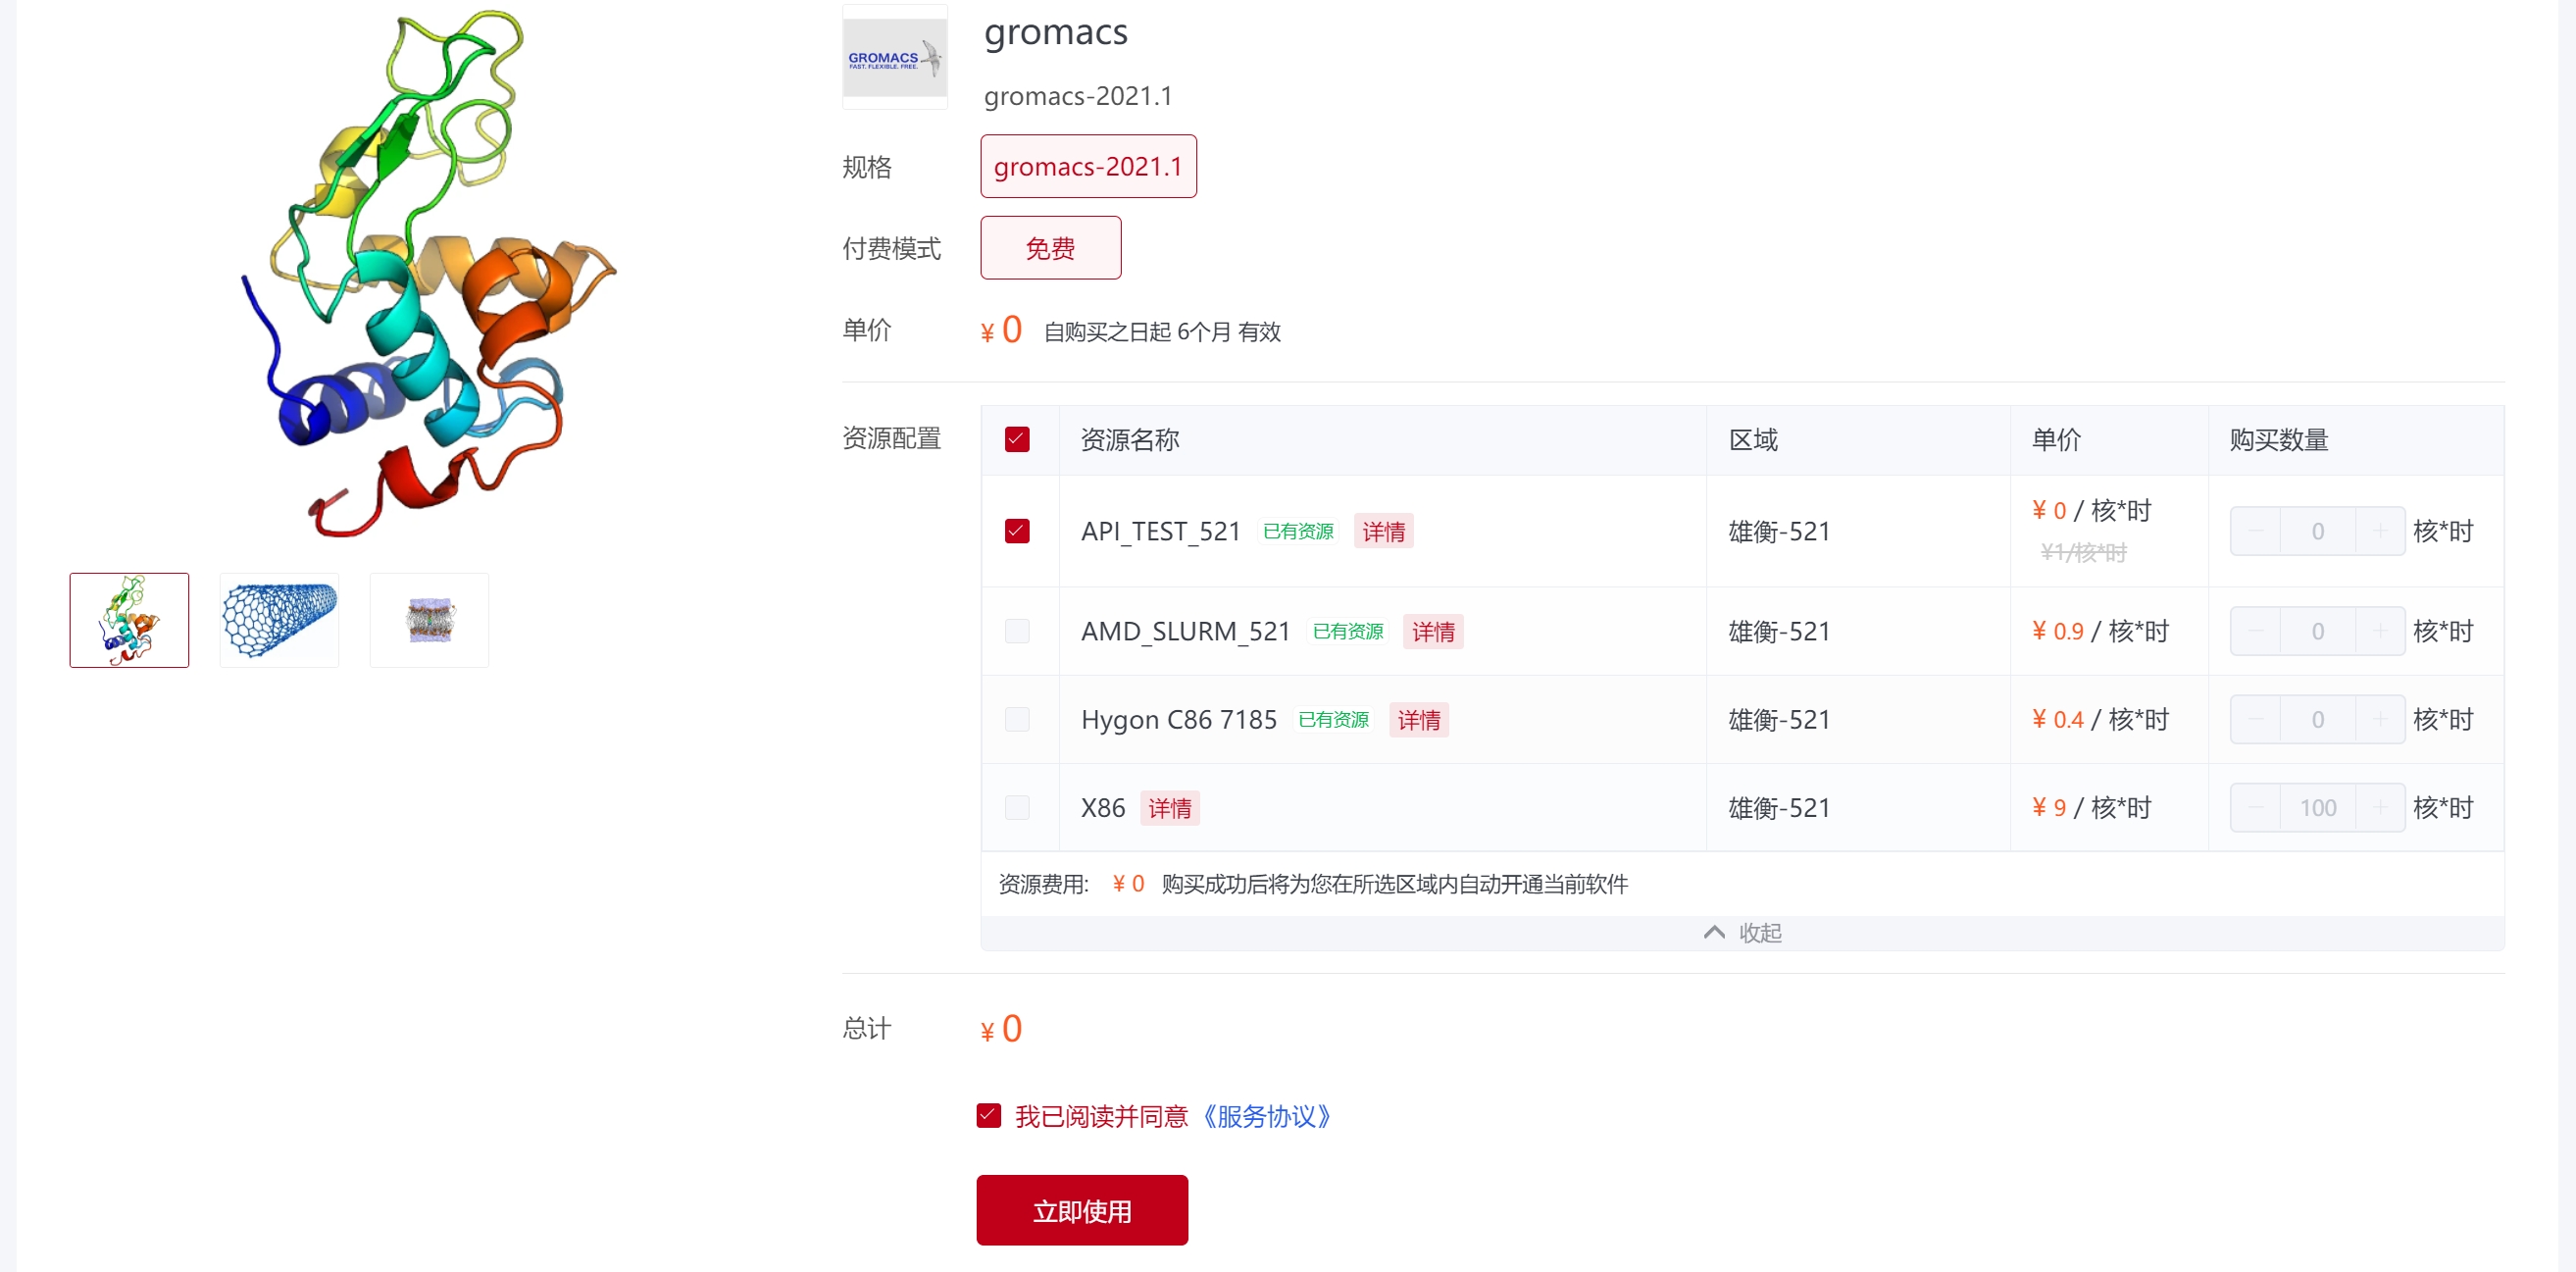Select the 免费 payment mode option
Viewport: 2576px width, 1272px height.
[1050, 248]
